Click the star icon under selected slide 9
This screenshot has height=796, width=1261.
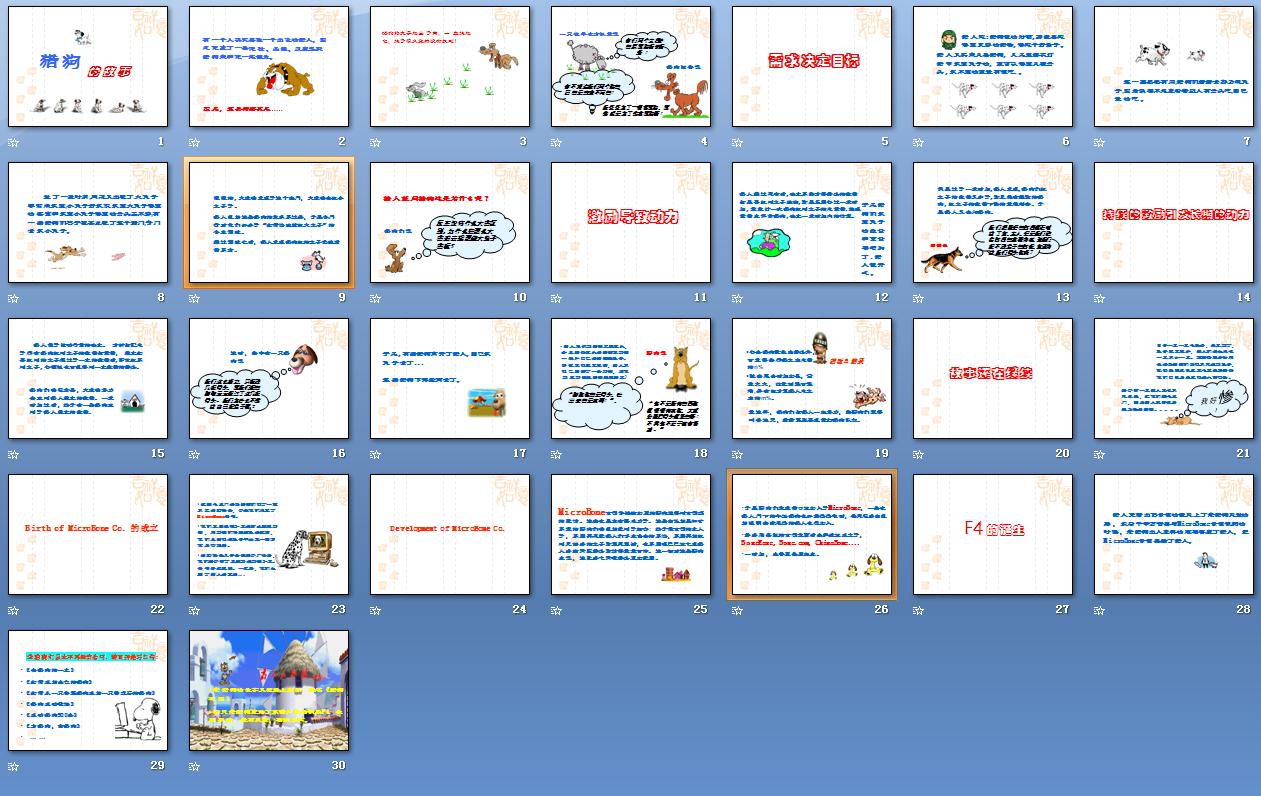(x=194, y=299)
